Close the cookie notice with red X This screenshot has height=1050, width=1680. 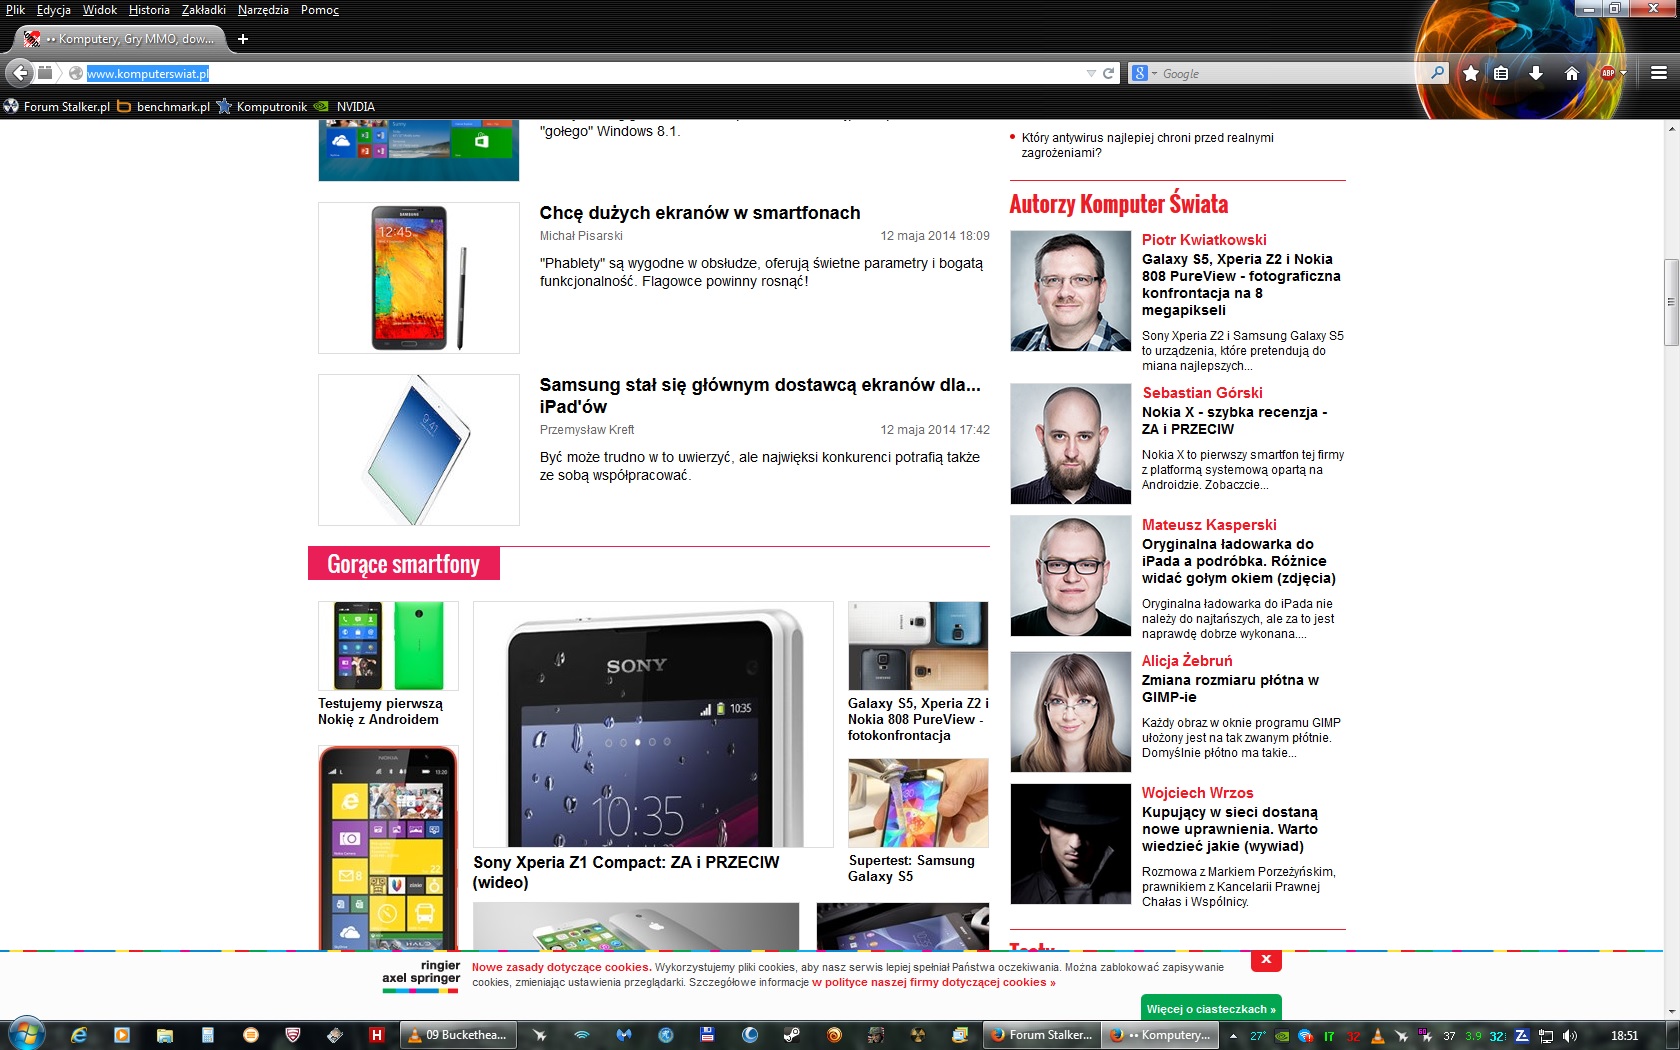(x=1266, y=960)
